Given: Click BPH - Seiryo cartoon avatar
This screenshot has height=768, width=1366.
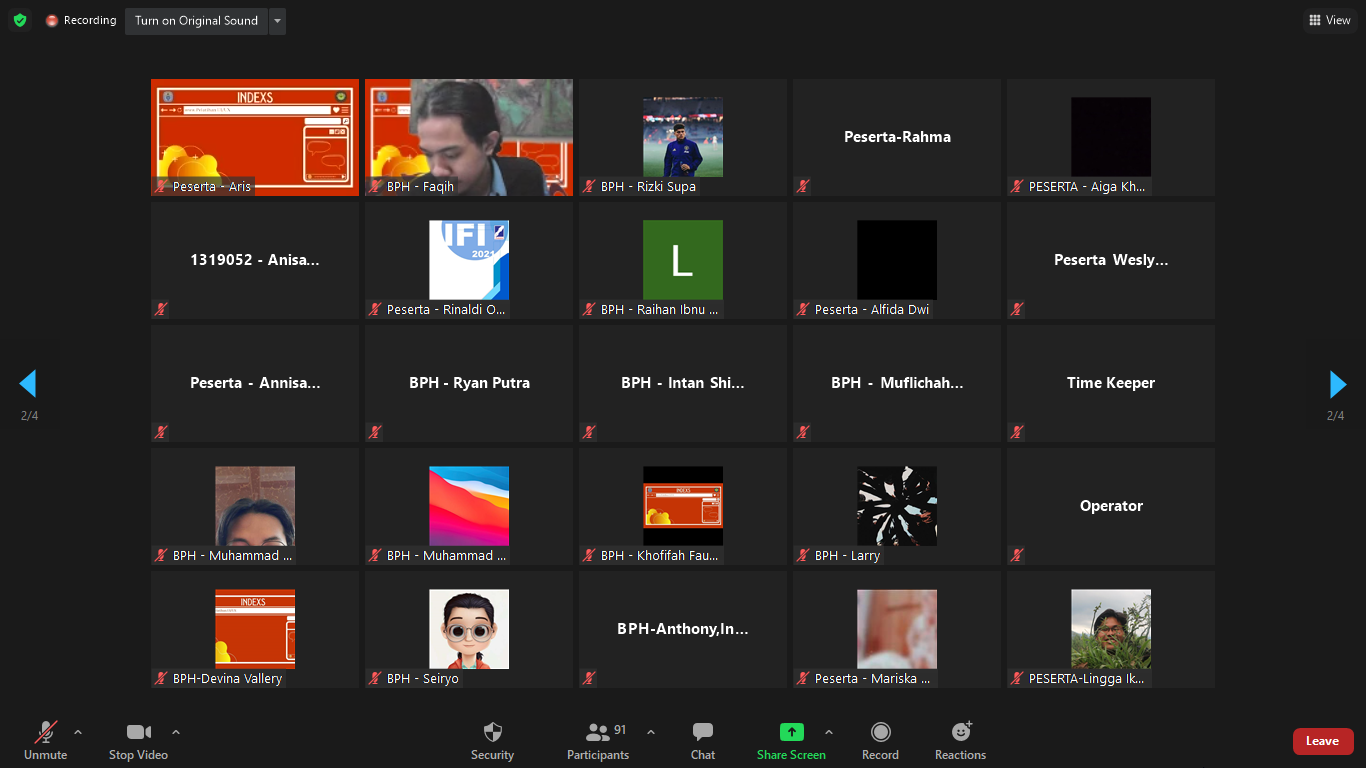Looking at the screenshot, I should [469, 629].
